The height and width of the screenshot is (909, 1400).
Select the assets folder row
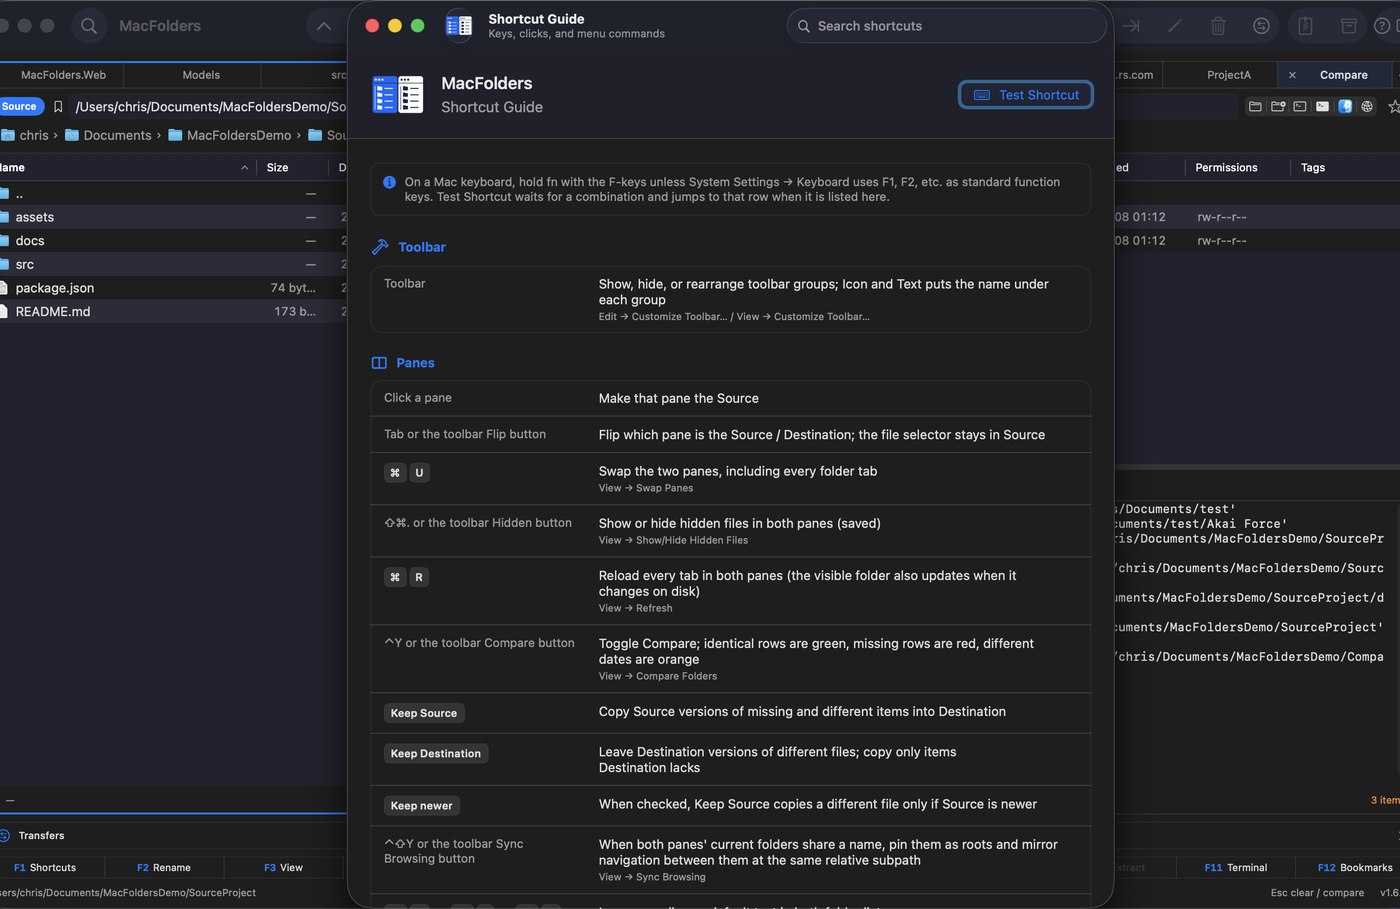point(173,217)
